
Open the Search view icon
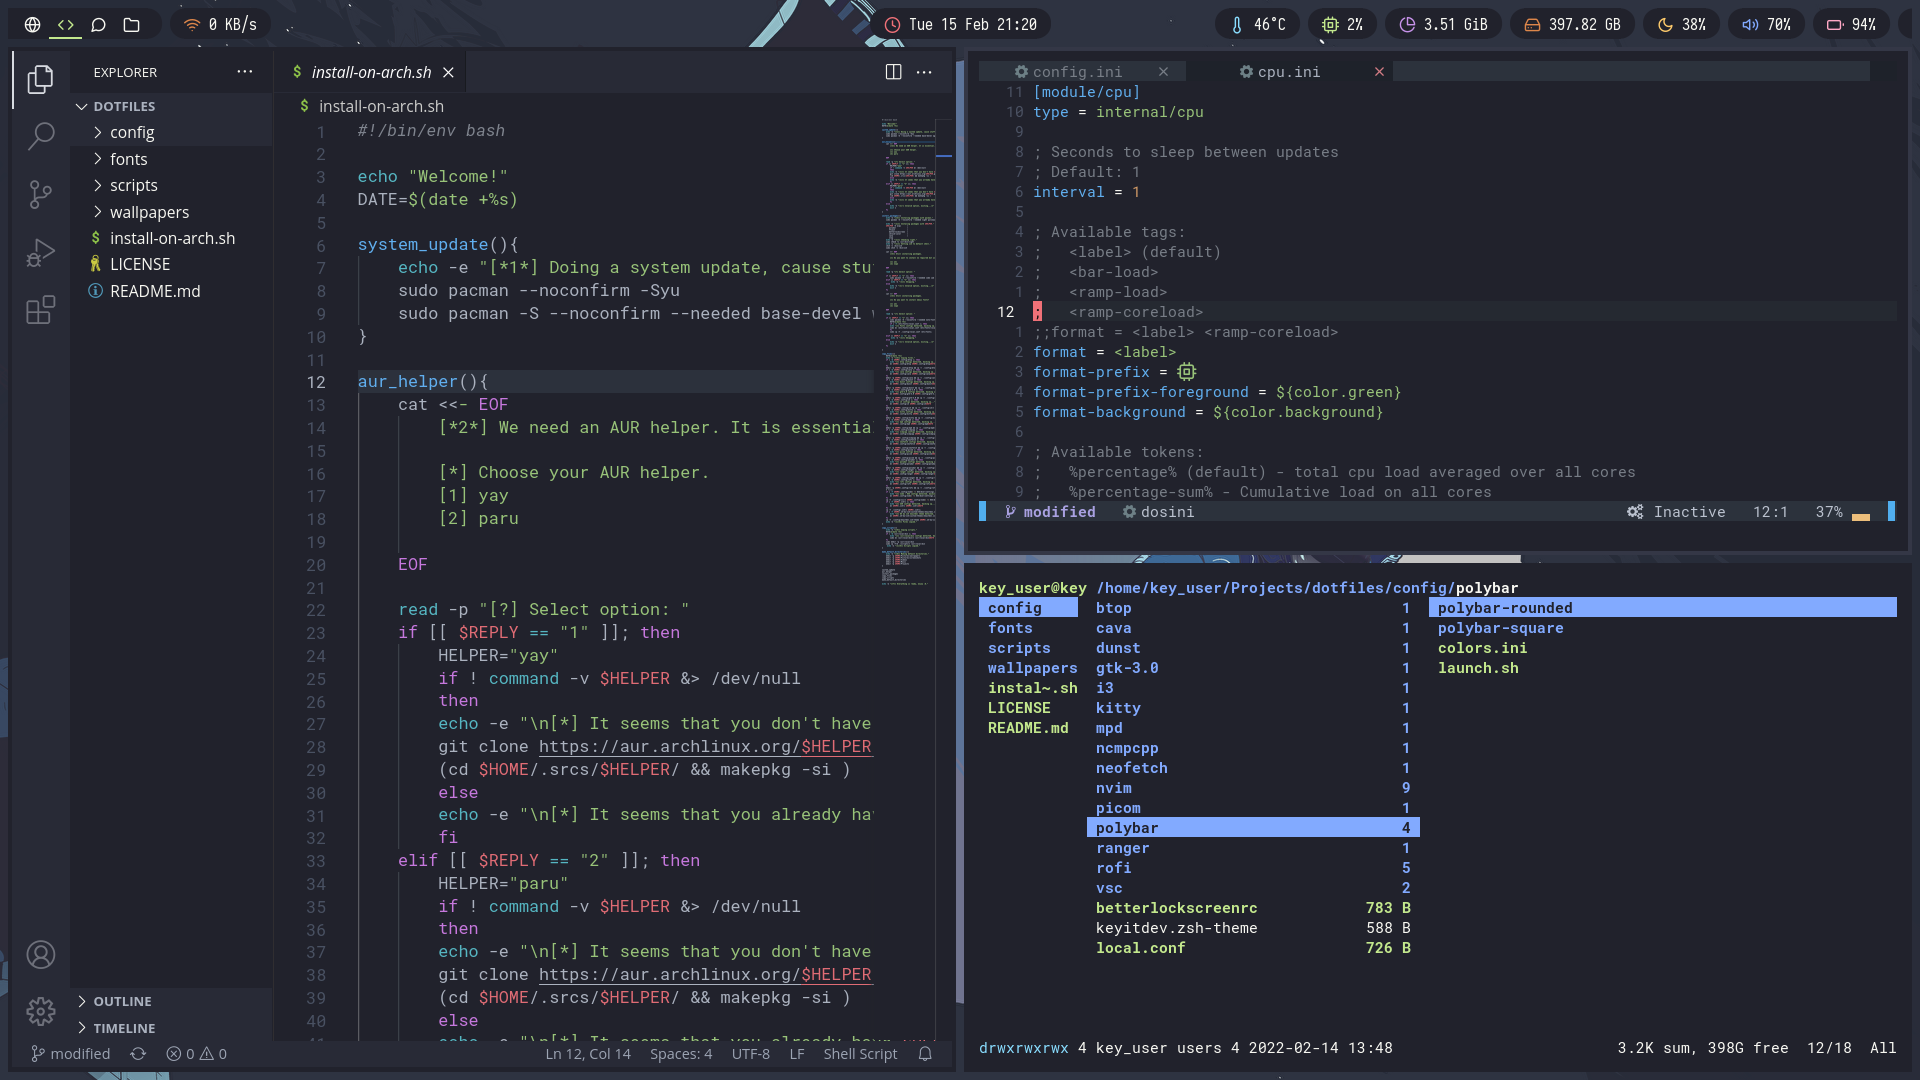(x=40, y=136)
